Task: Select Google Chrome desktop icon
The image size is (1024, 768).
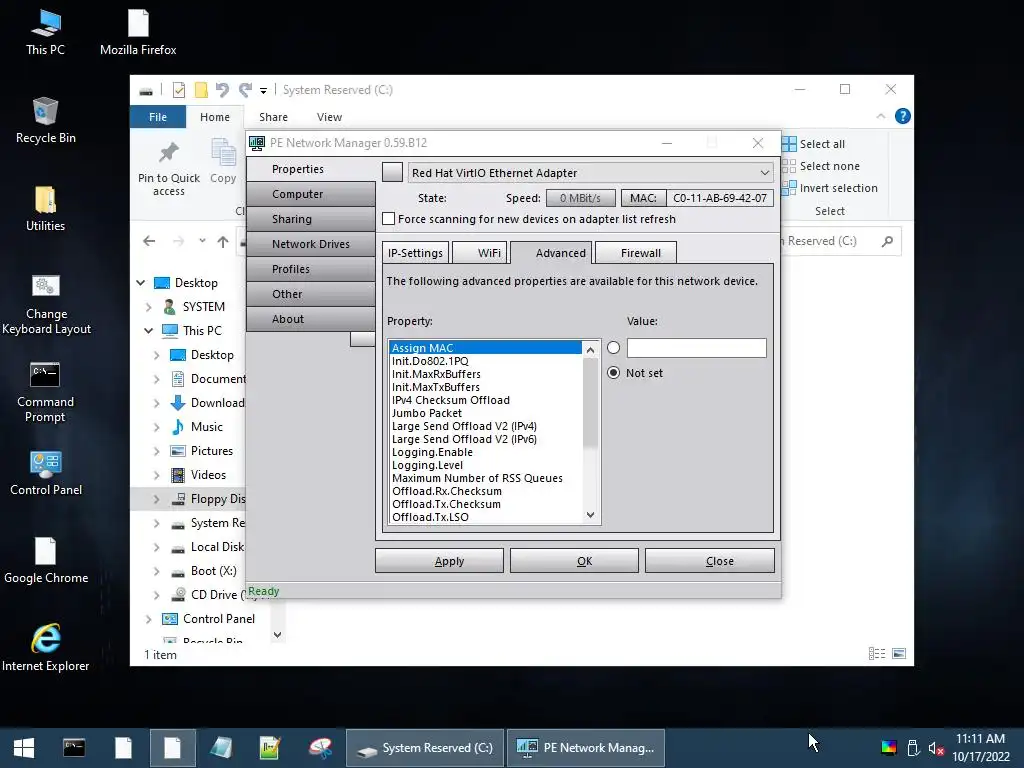Action: [46, 560]
